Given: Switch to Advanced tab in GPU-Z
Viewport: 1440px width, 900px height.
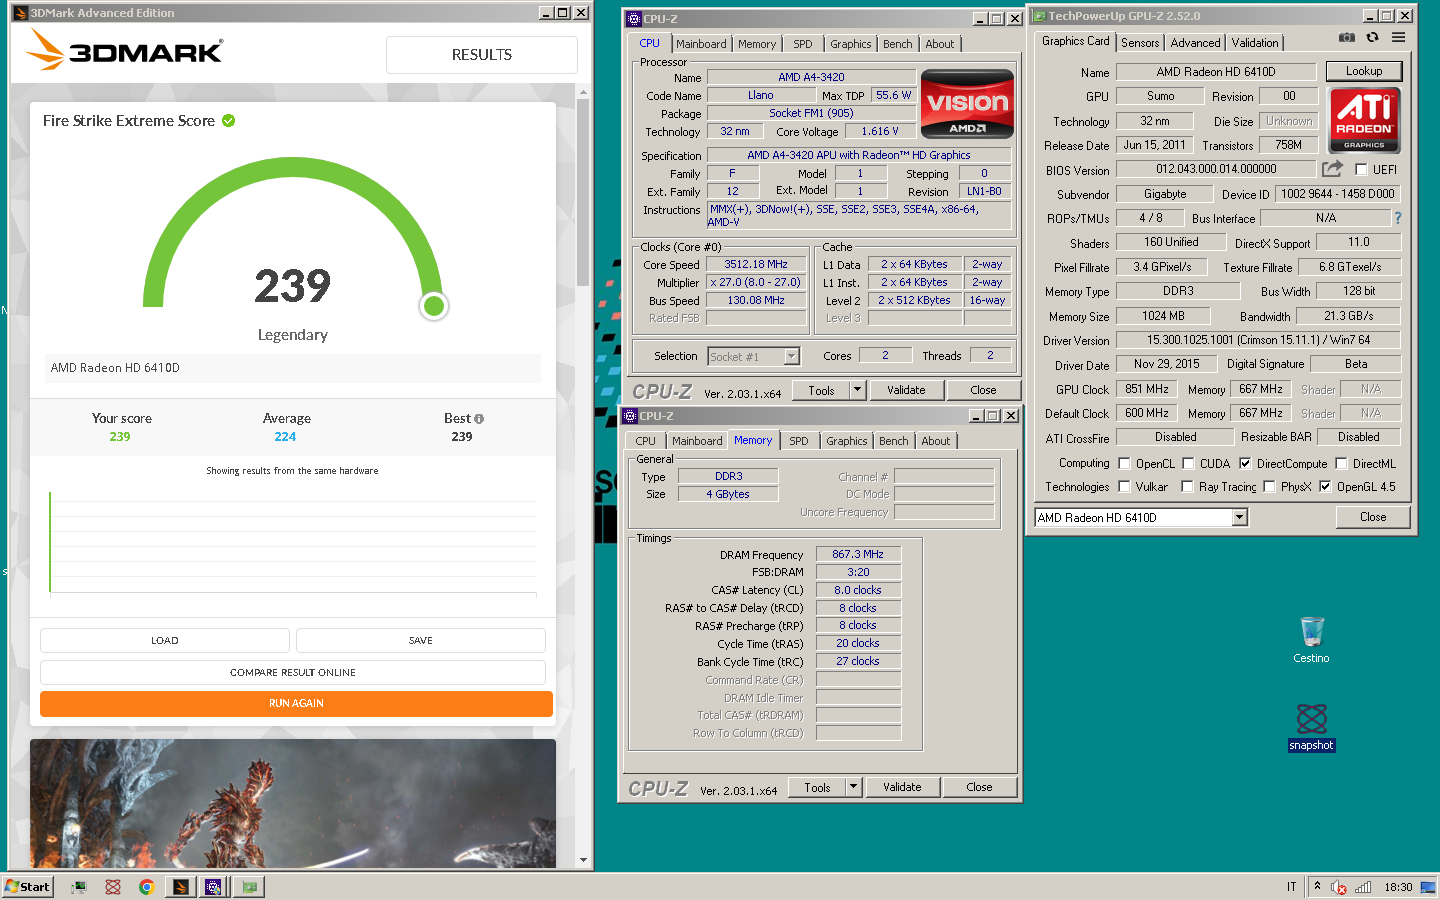Looking at the screenshot, I should 1195,43.
